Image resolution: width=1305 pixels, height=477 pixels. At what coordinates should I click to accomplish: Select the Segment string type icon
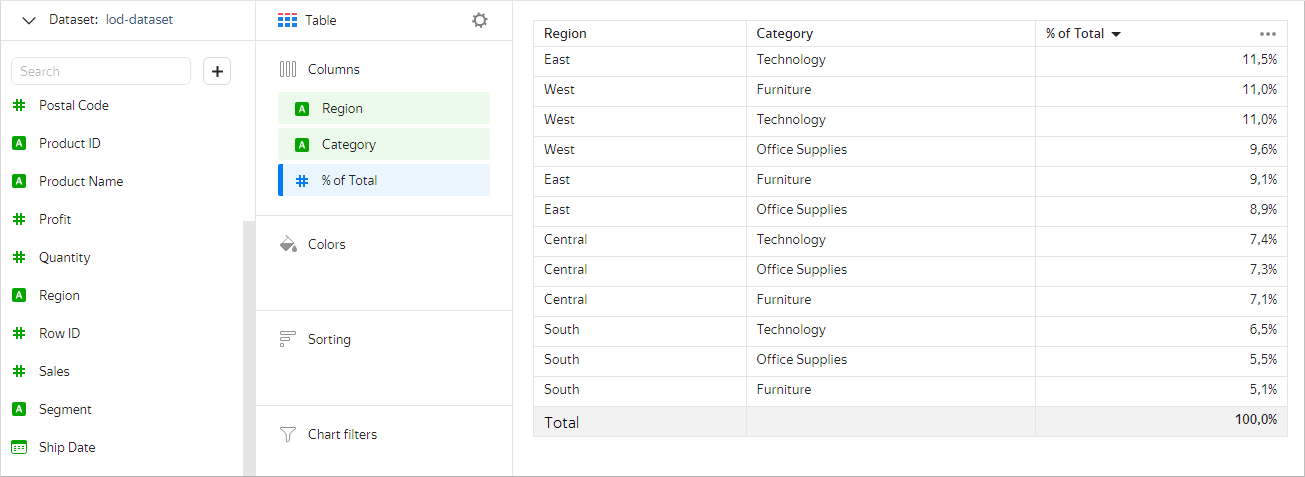[x=18, y=409]
